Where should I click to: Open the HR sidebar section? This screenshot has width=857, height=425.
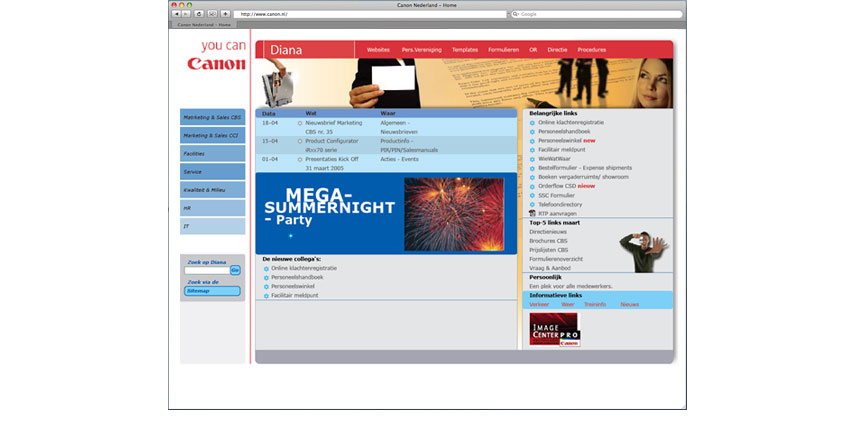point(213,208)
